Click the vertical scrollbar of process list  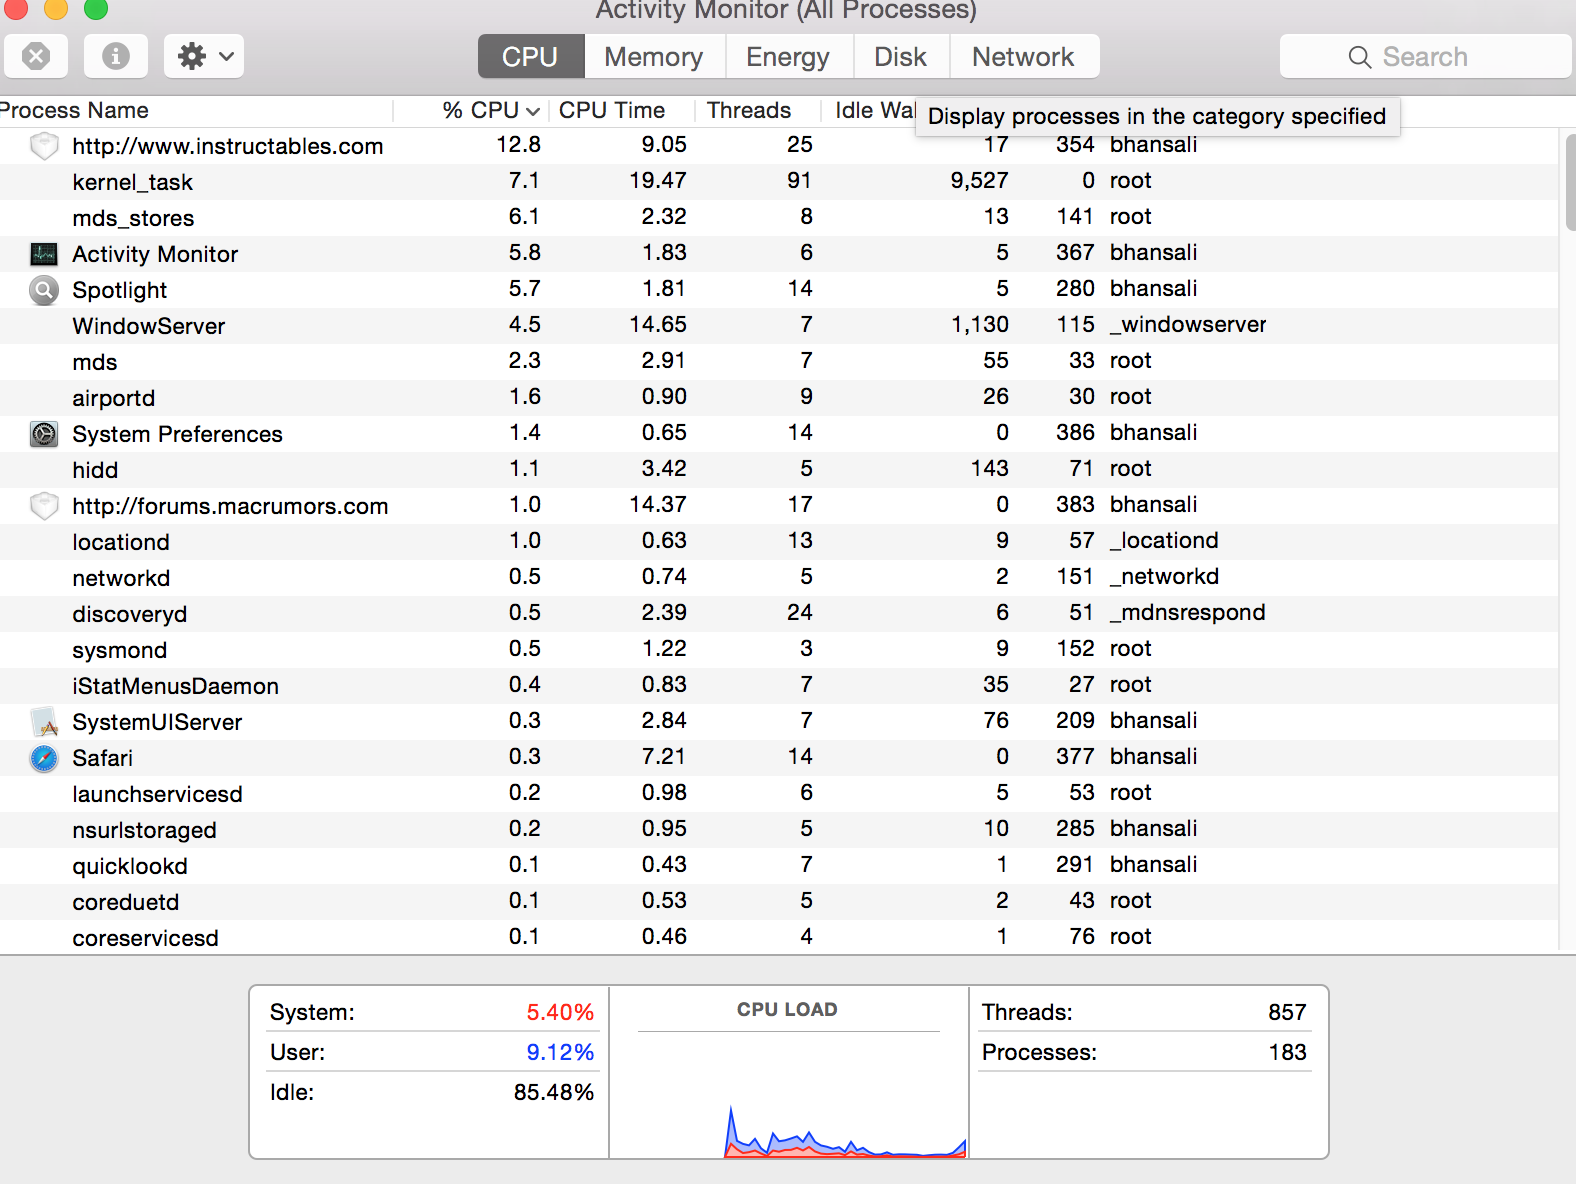coord(1569,182)
